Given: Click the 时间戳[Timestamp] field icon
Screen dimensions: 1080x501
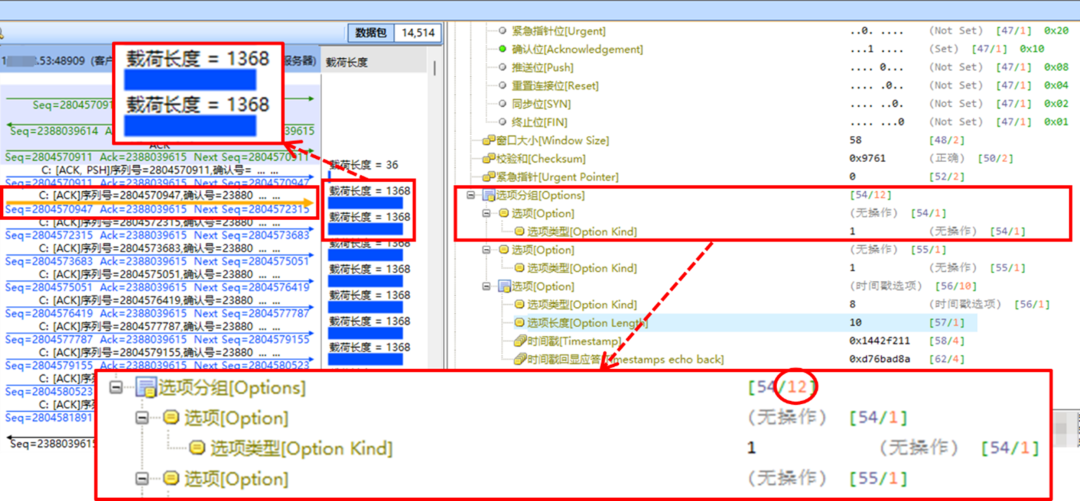Looking at the screenshot, I should click(521, 341).
